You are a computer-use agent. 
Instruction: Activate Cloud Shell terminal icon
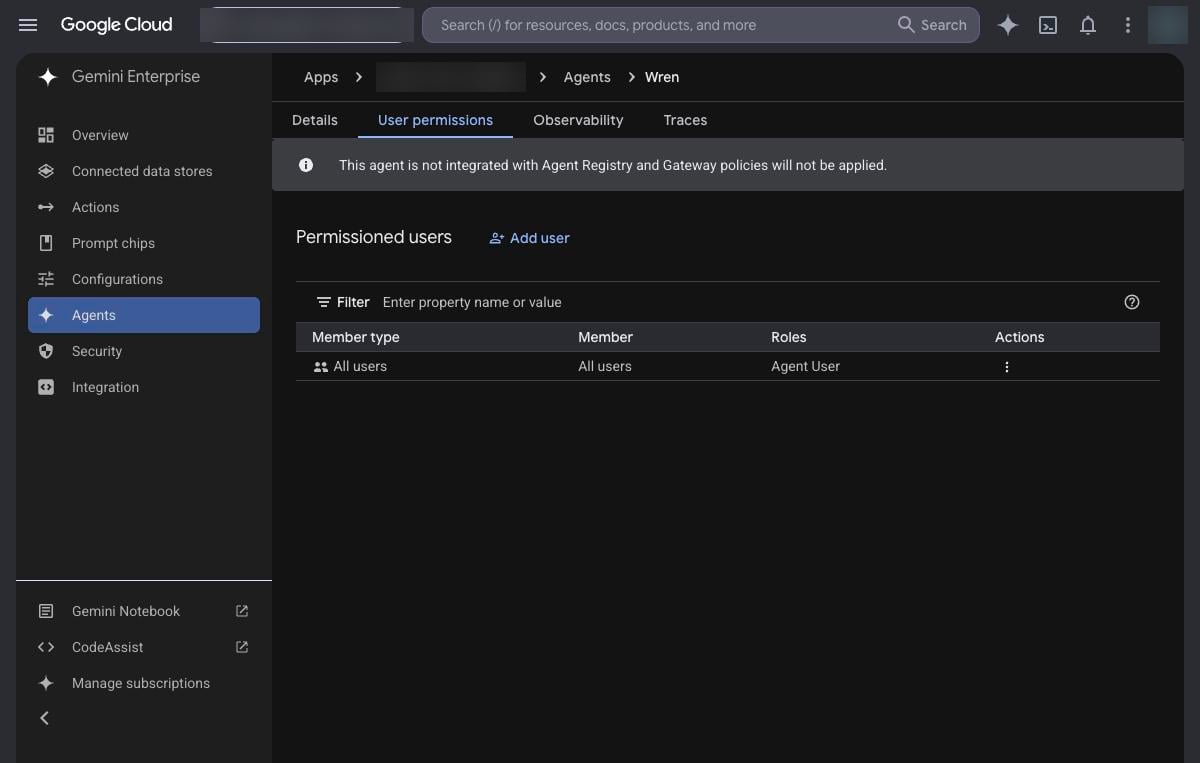click(1048, 25)
